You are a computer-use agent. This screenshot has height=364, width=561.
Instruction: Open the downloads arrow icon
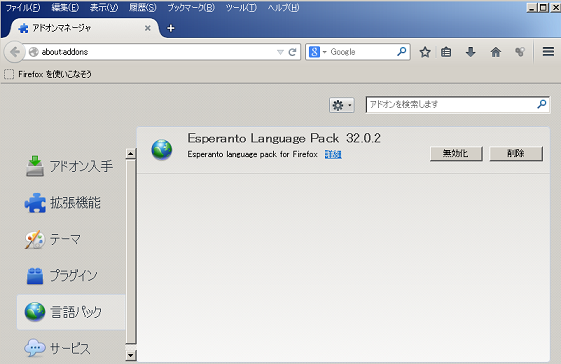pos(470,52)
